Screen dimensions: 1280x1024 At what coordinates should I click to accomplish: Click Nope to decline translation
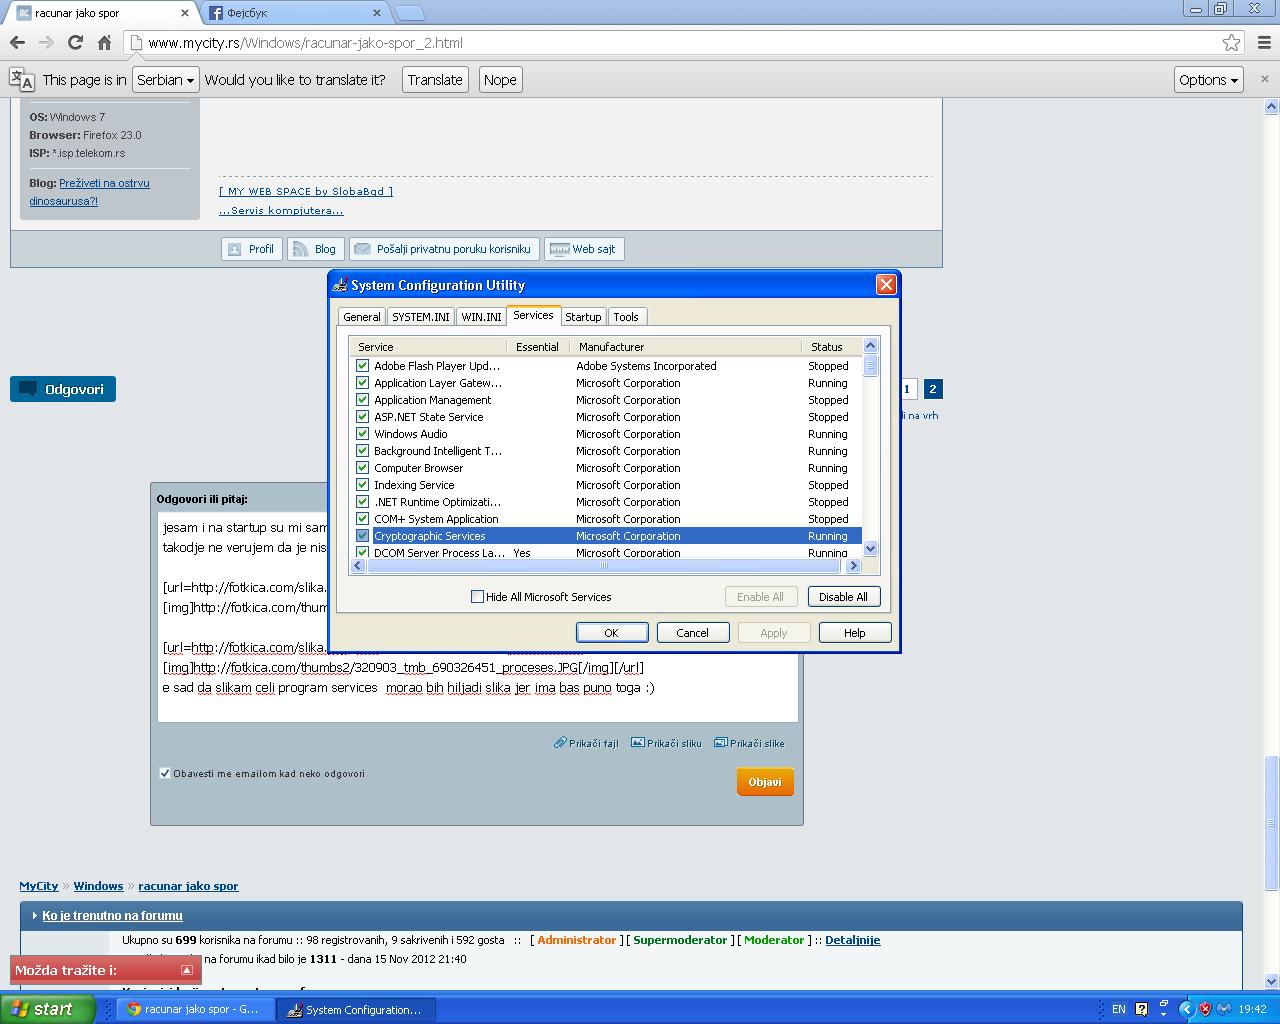click(500, 80)
